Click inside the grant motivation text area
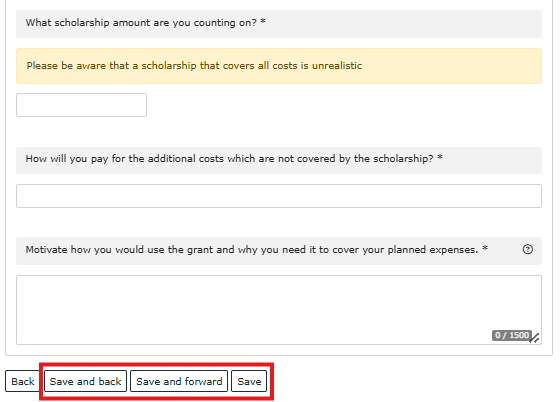The height and width of the screenshot is (402, 560). click(x=279, y=310)
